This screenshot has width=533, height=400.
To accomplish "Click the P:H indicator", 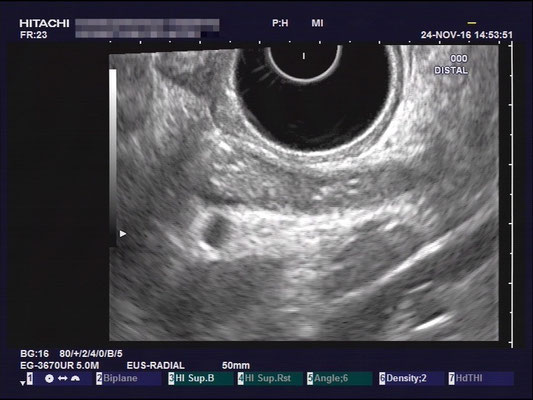I will [x=280, y=23].
